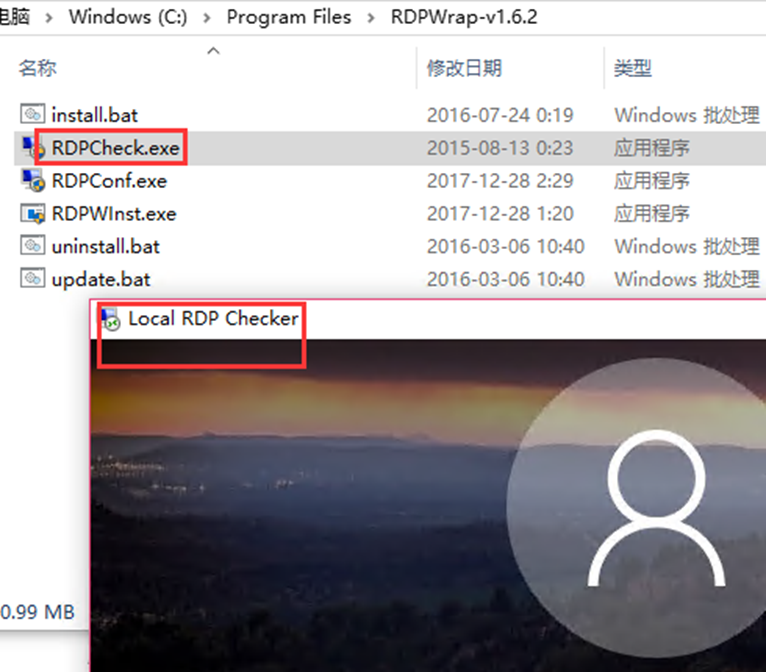This screenshot has height=672, width=766.
Task: Click date 2016-07-24 0:19 for install.bat
Action: click(x=500, y=115)
